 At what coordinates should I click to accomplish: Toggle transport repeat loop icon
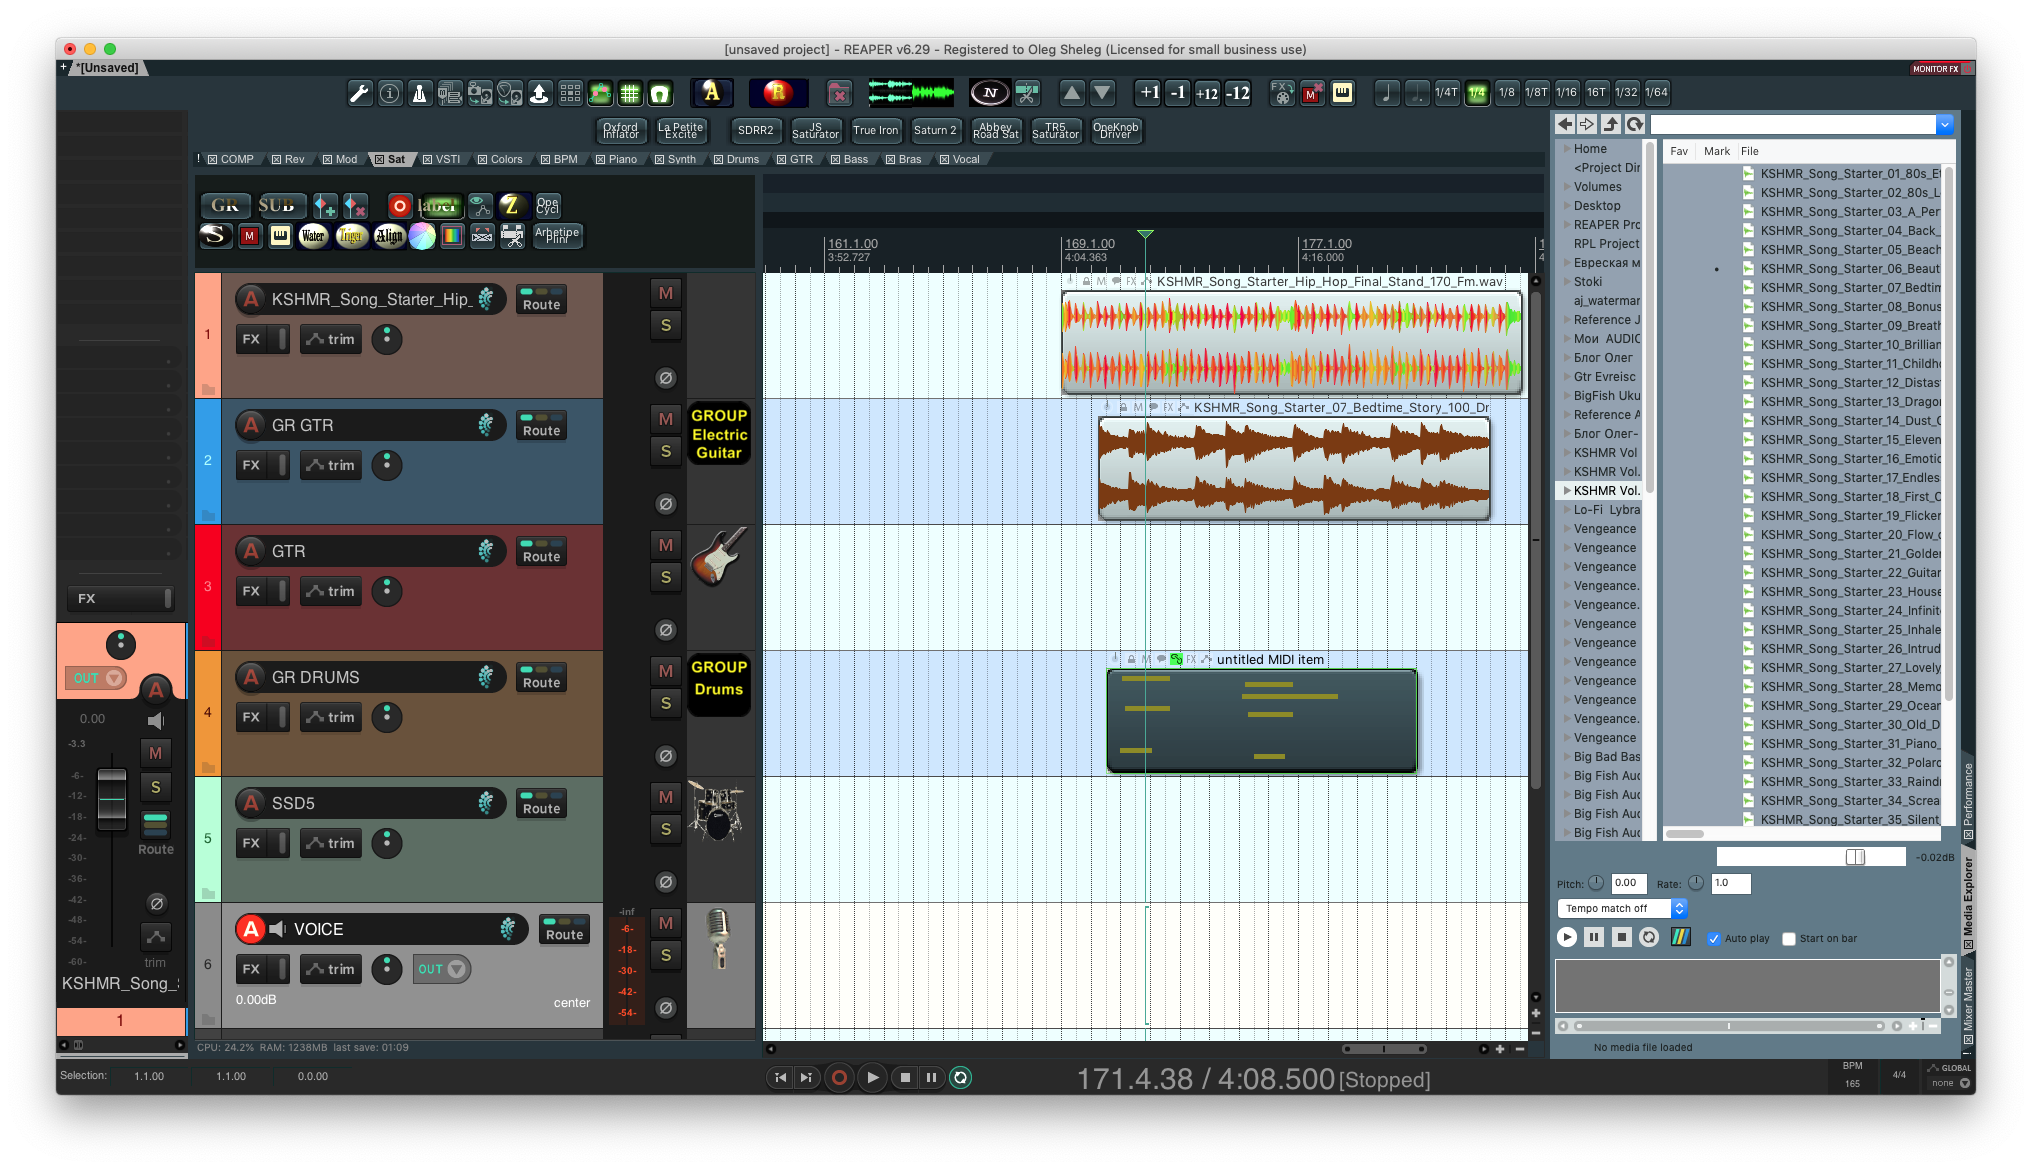[960, 1077]
